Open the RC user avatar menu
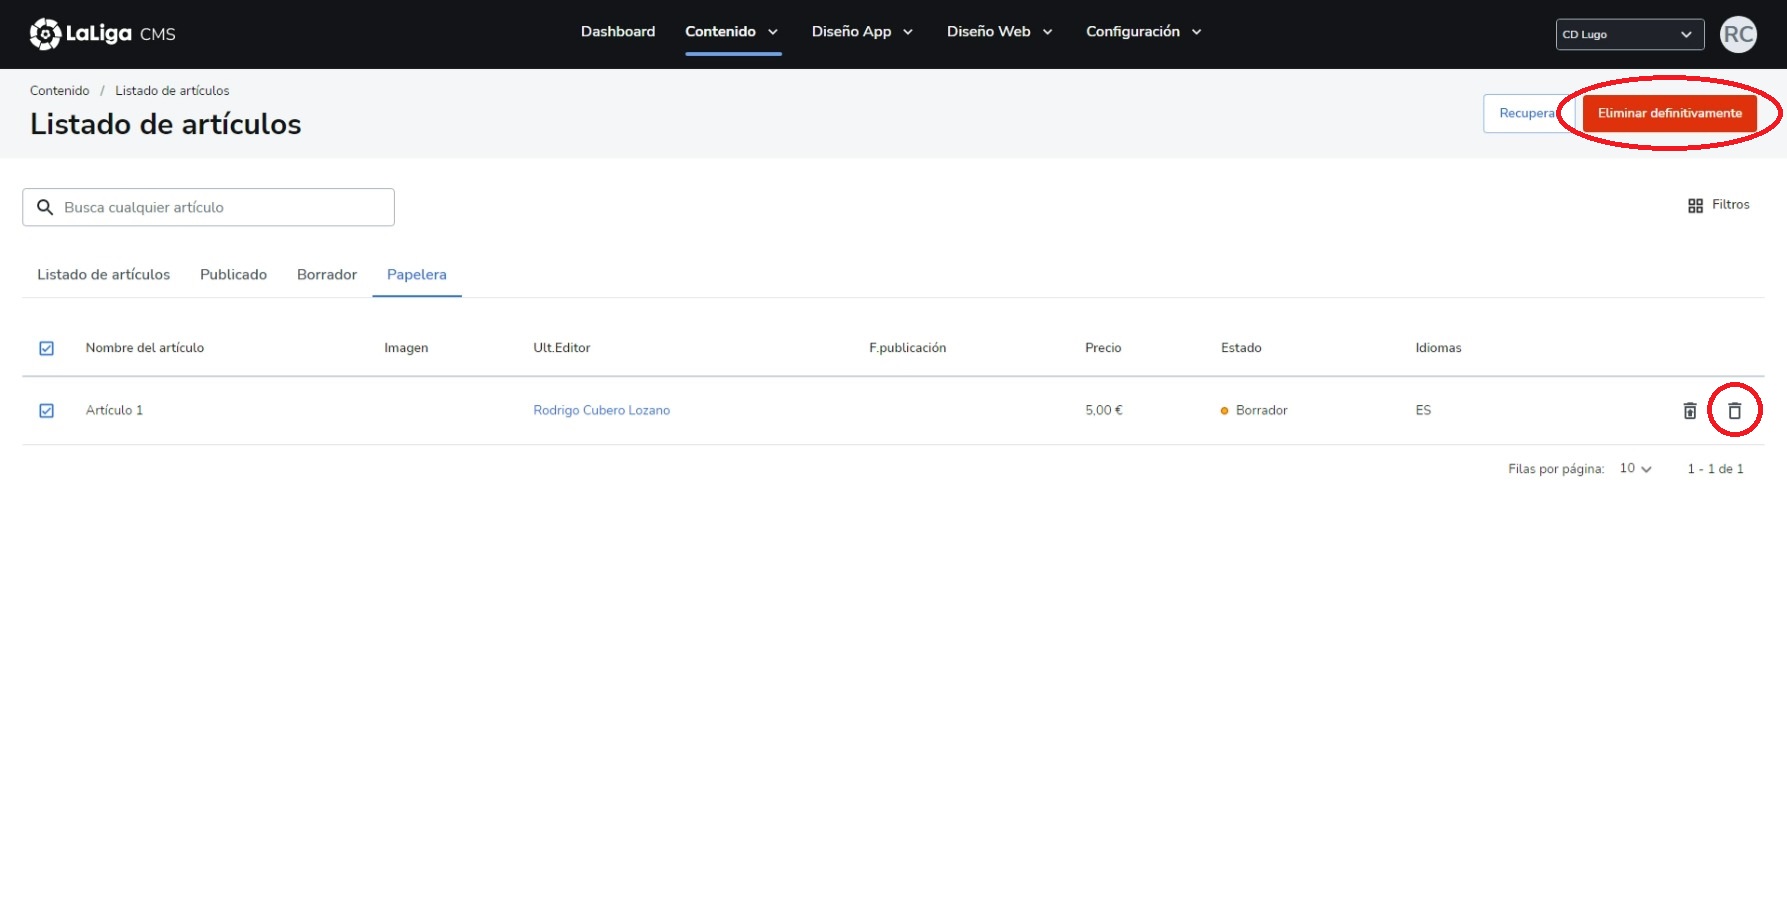The height and width of the screenshot is (902, 1787). pos(1738,34)
